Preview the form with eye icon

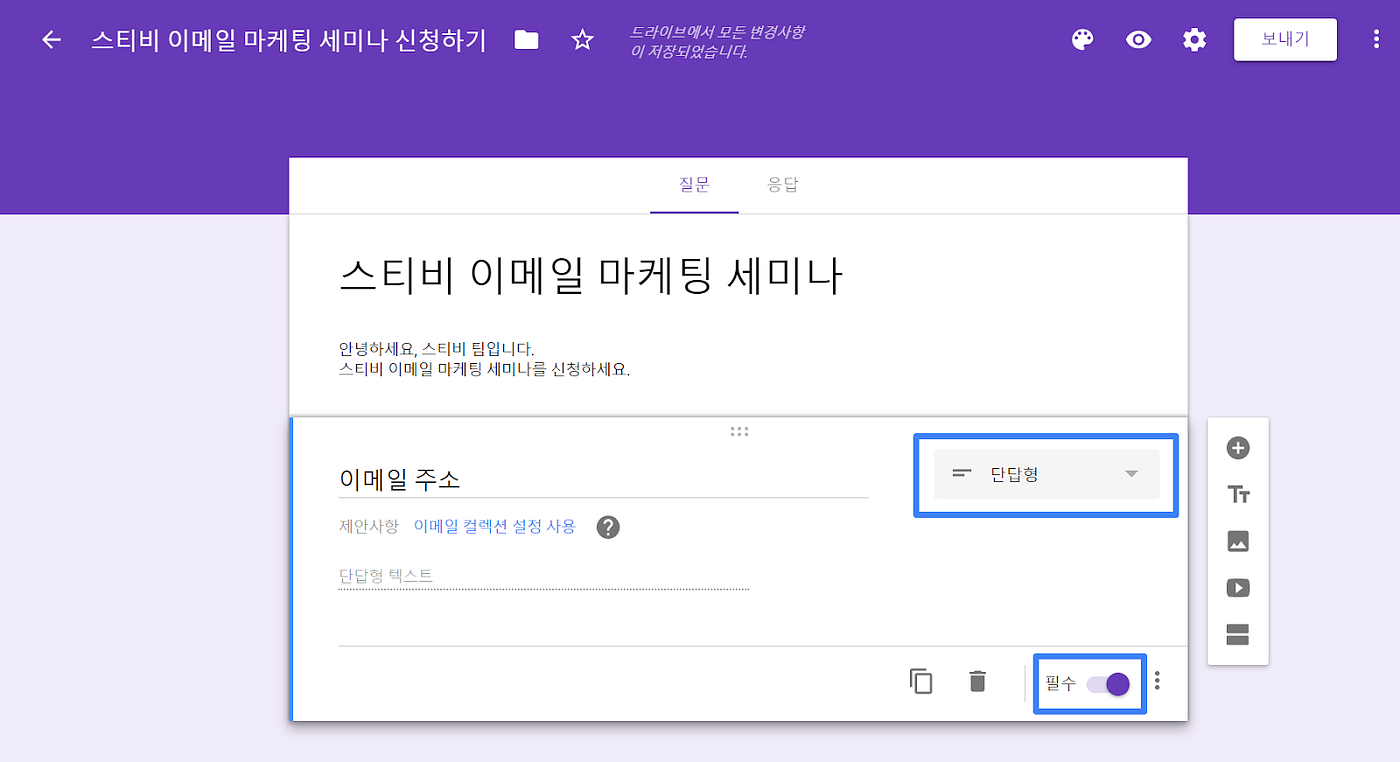tap(1138, 40)
